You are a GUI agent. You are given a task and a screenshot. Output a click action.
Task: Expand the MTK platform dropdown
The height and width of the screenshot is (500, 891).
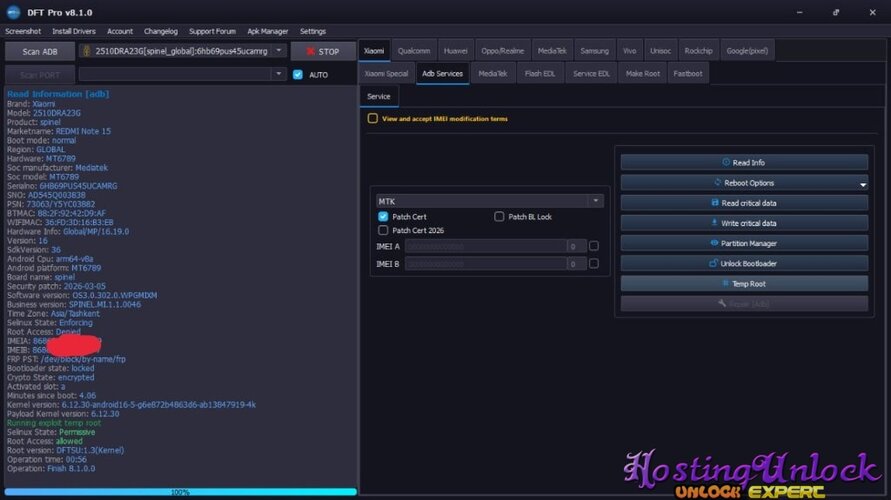click(596, 201)
